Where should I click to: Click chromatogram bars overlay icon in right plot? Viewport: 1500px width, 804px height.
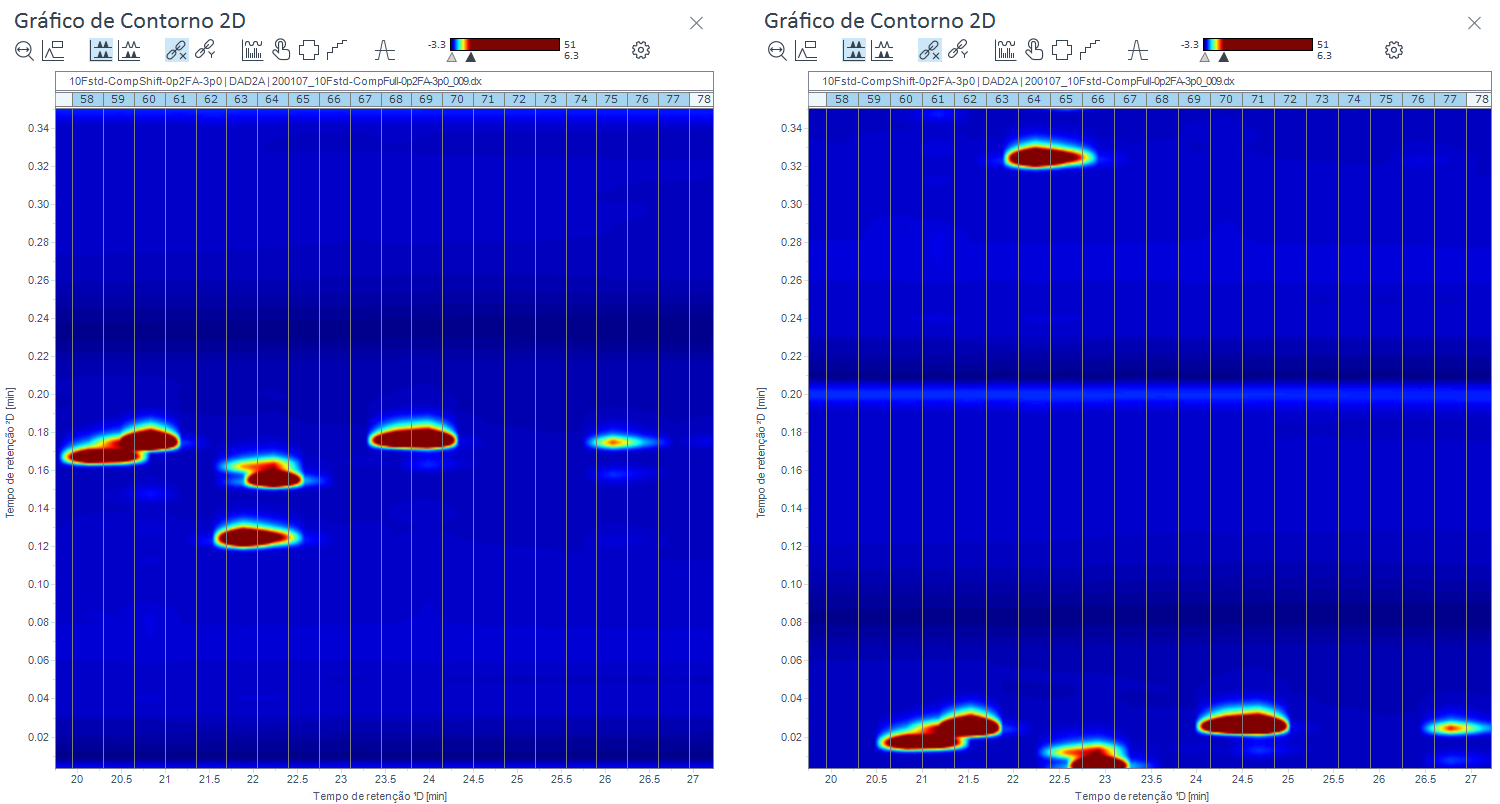pos(1005,49)
